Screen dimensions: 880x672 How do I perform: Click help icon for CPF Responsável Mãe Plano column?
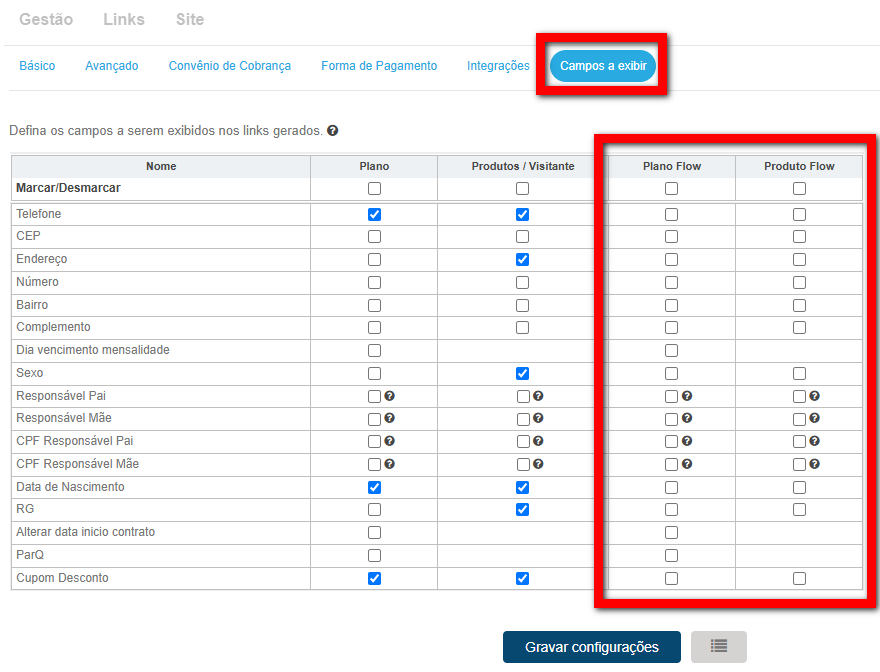(390, 464)
